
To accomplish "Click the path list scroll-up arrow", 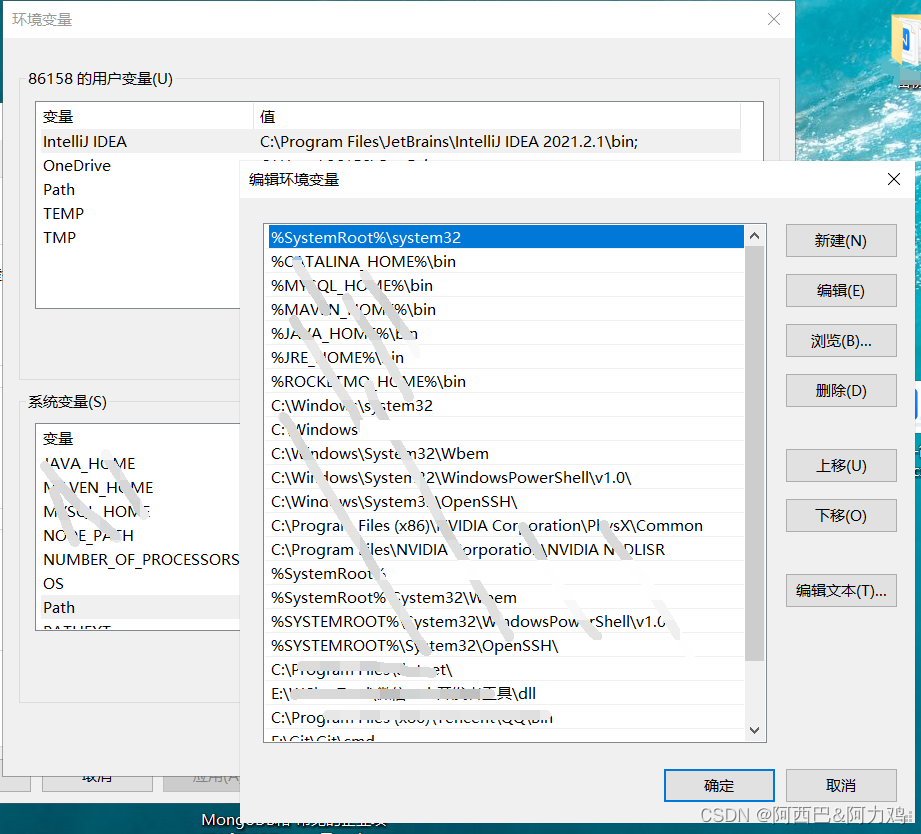I will click(755, 236).
